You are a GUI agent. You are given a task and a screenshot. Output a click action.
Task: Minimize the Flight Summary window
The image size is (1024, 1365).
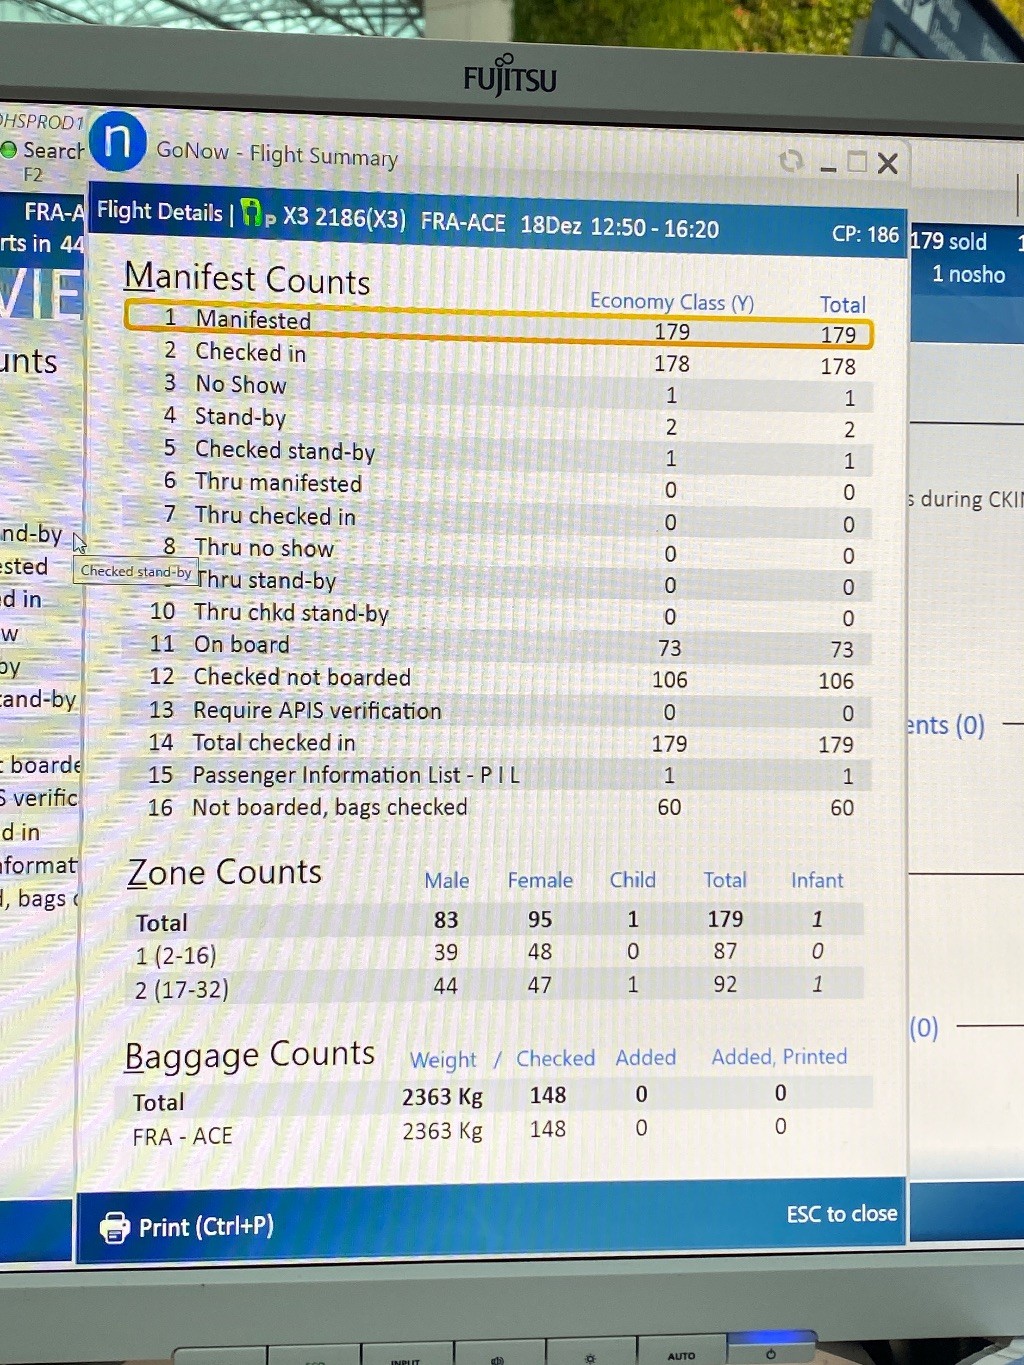coord(827,166)
